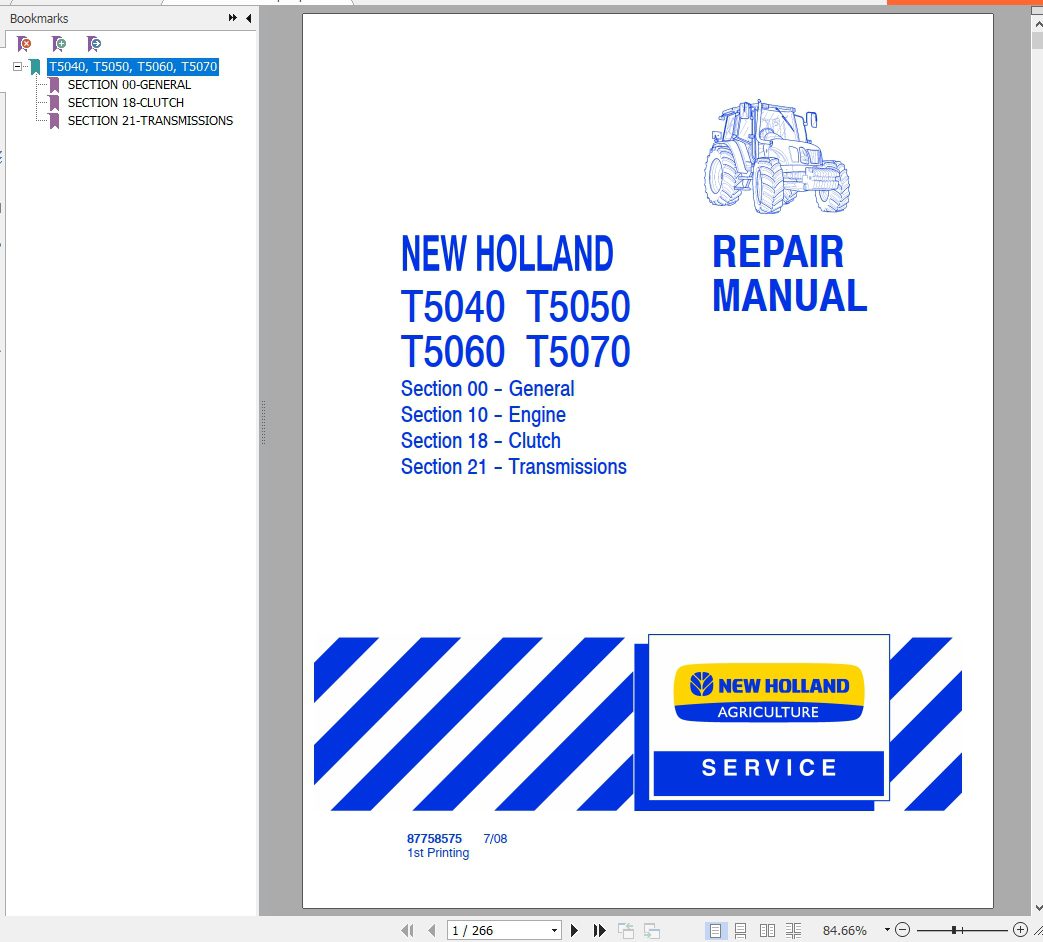Click the zoom out minus button
This screenshot has height=942, width=1043.
[x=902, y=929]
